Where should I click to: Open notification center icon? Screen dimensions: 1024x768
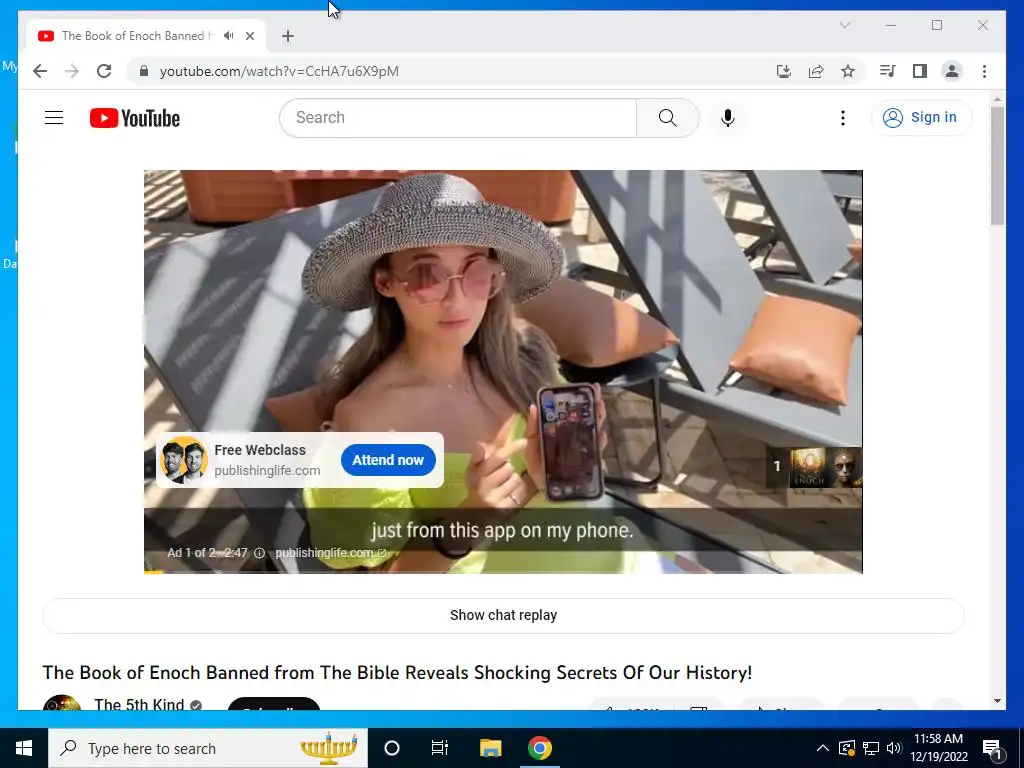coord(993,748)
